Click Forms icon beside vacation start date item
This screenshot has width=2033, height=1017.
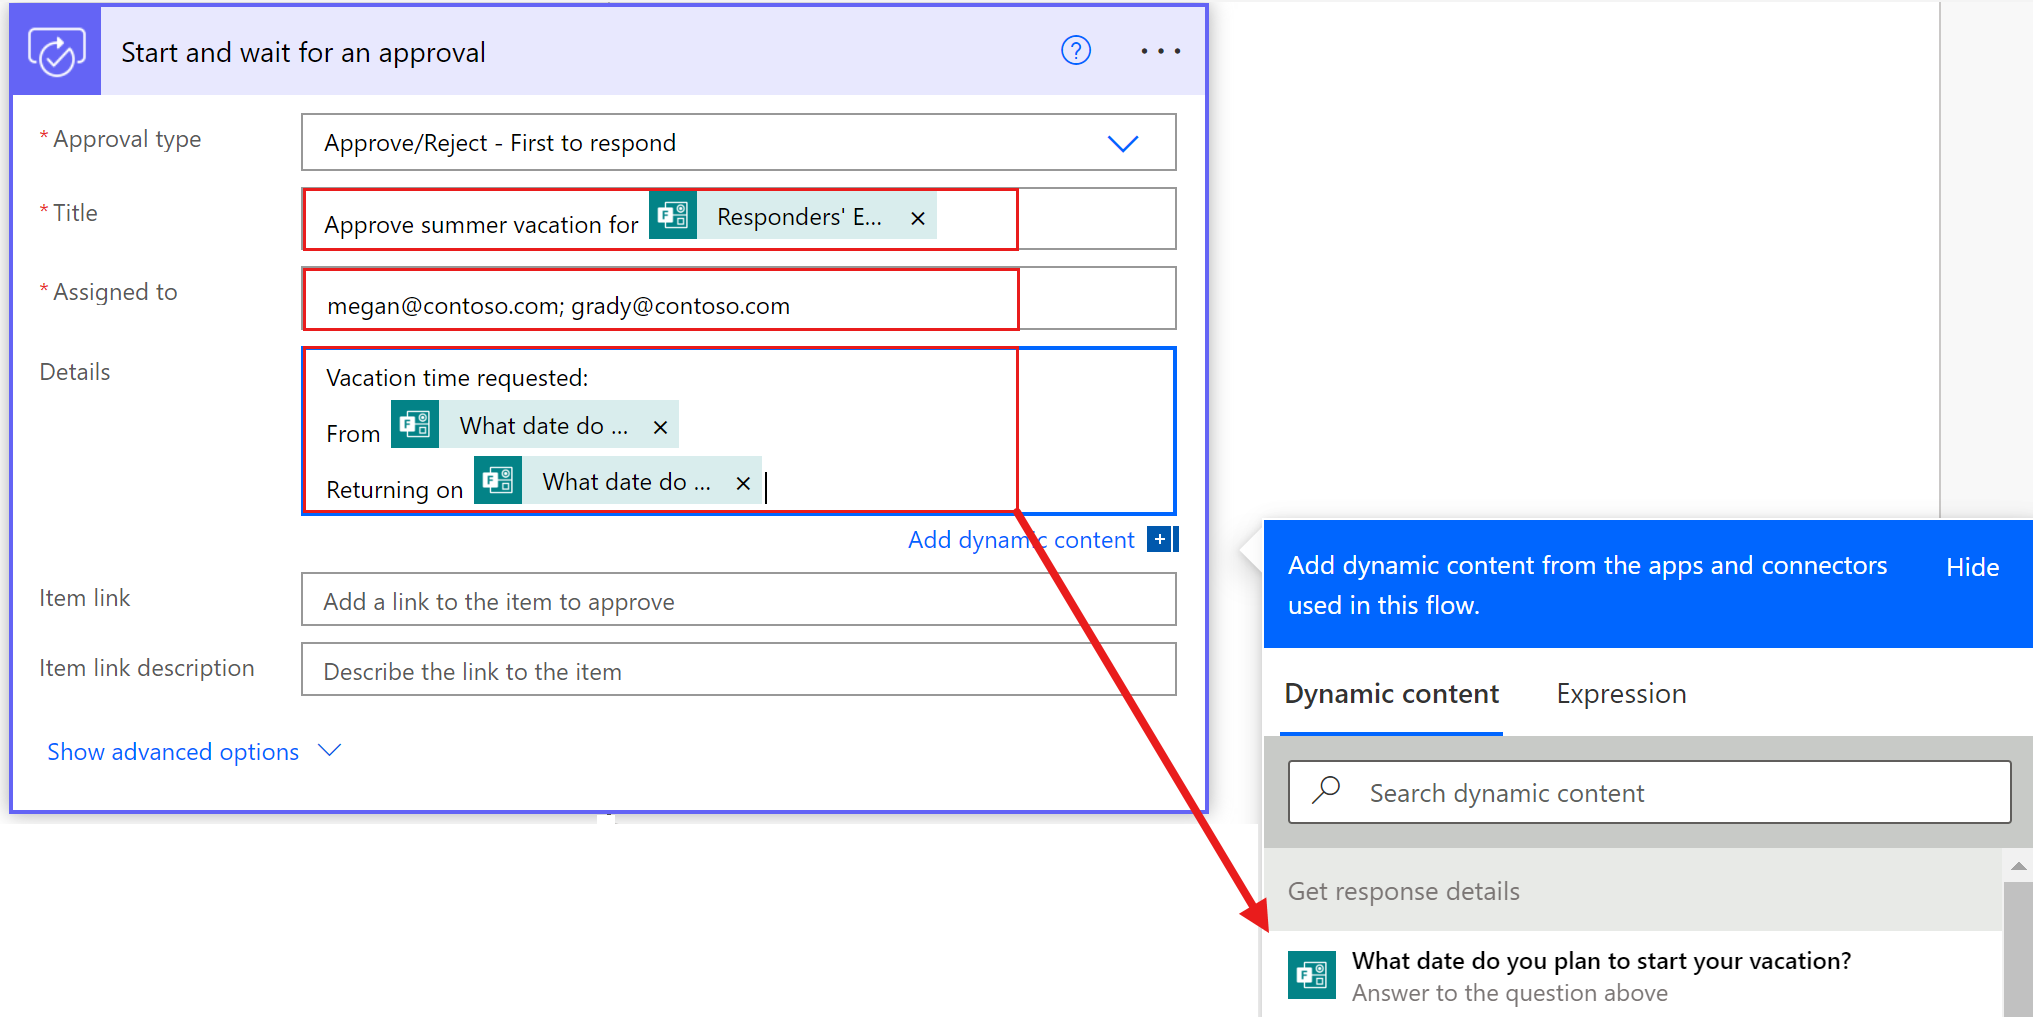1312,975
